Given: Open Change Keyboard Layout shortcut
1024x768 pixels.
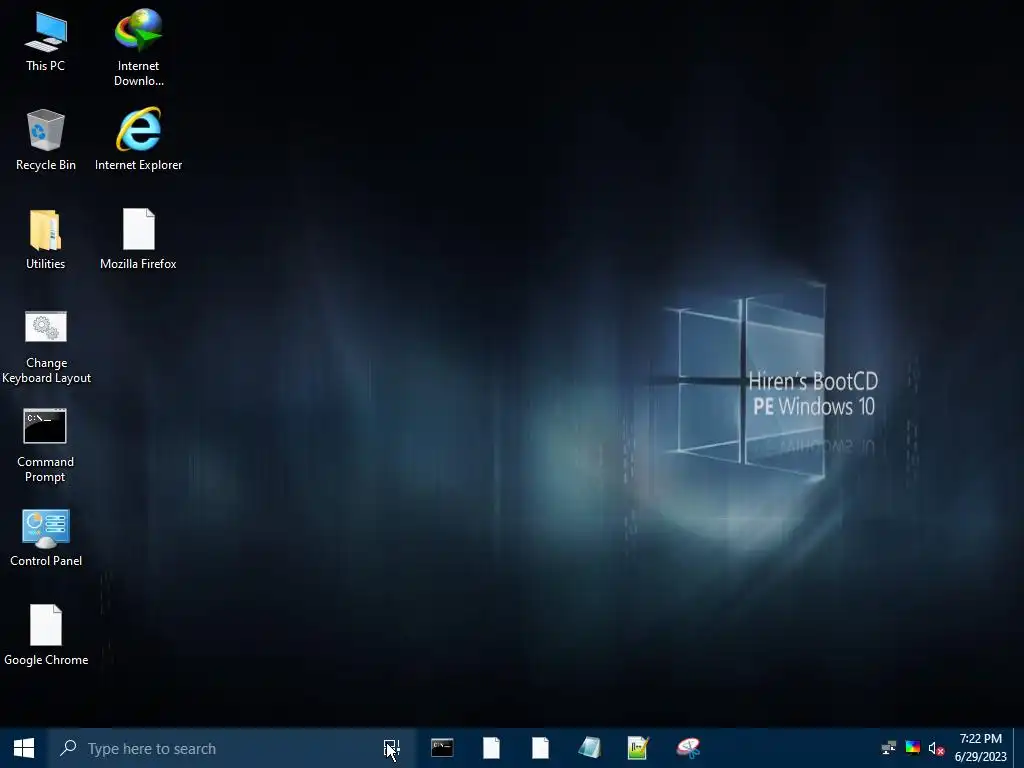Looking at the screenshot, I should point(46,347).
